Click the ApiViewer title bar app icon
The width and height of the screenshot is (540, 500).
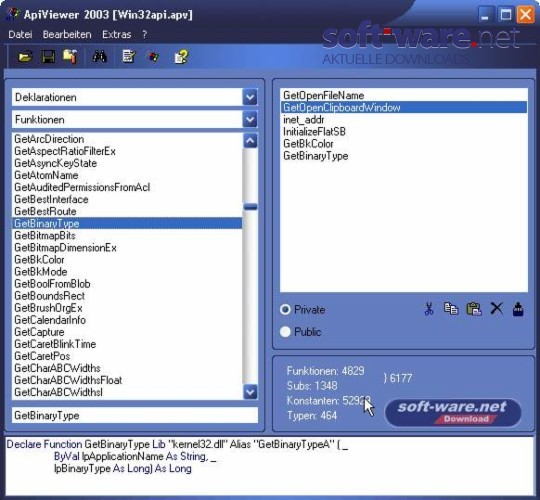[x=13, y=14]
